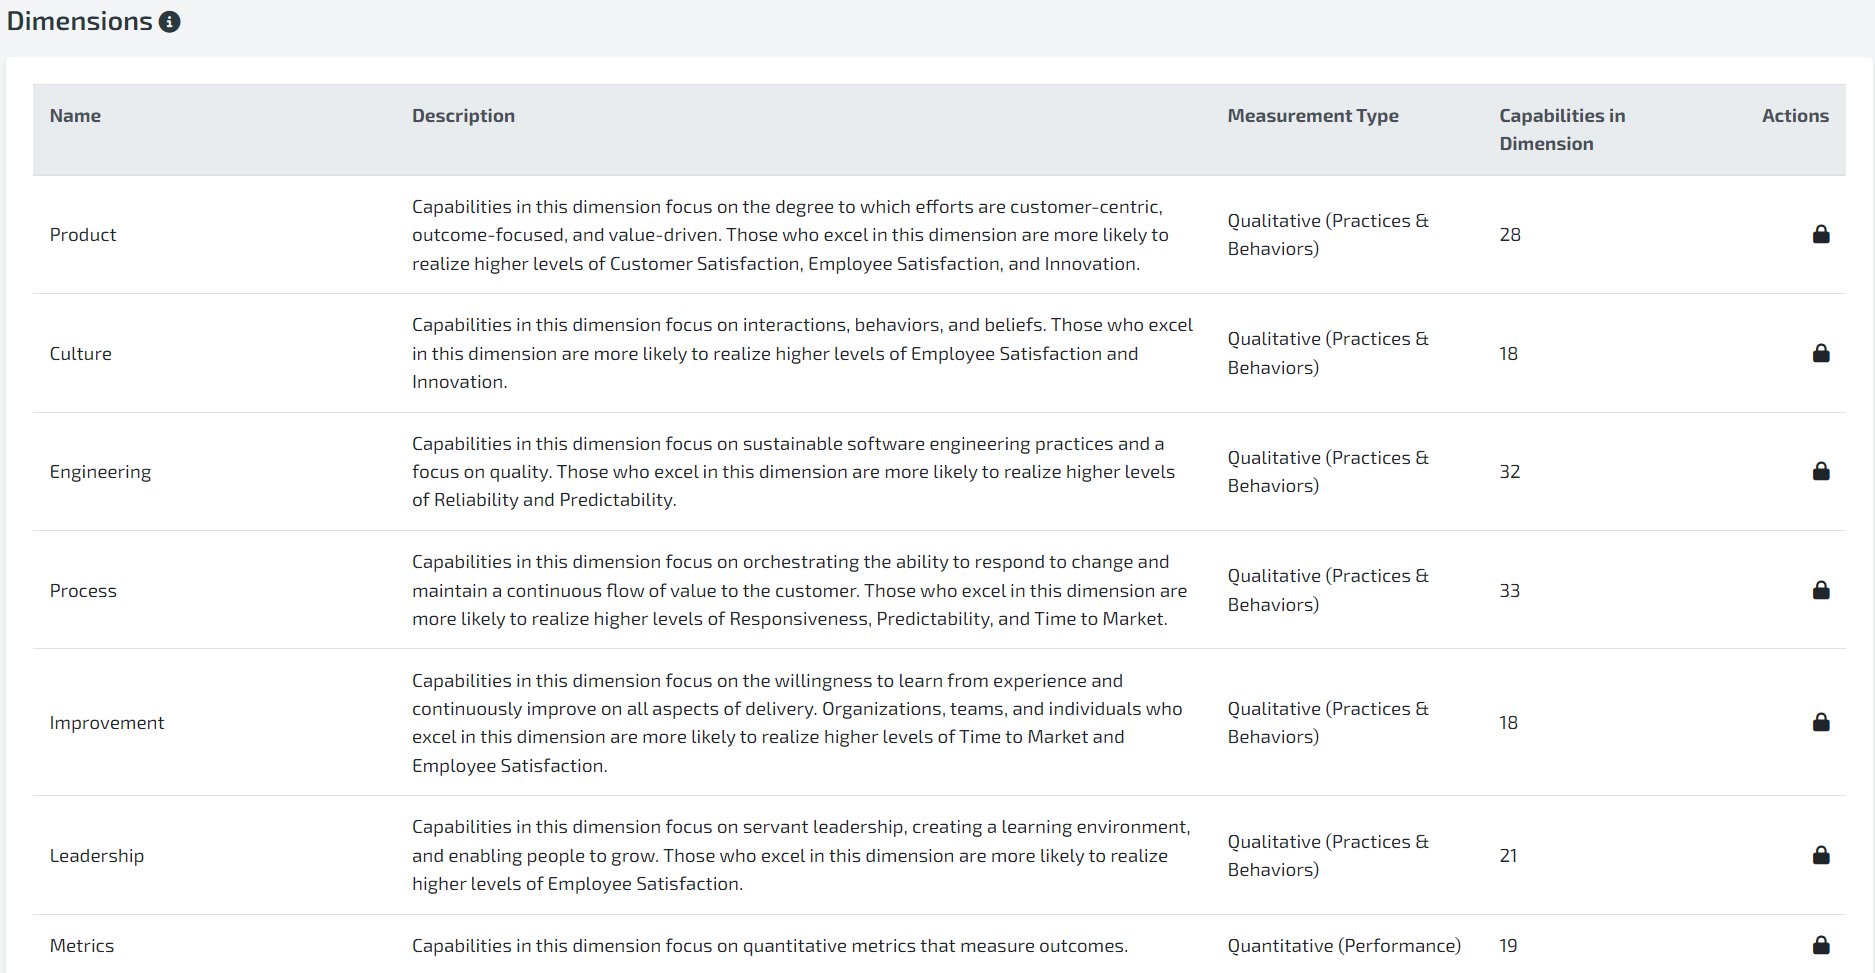
Task: Click the Product description about customer-centric efforts
Action: (x=790, y=235)
